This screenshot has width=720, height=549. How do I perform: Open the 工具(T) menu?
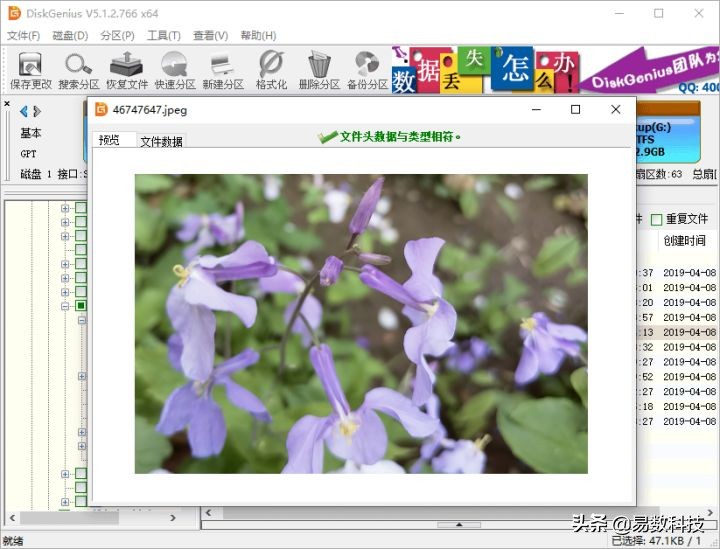point(164,36)
